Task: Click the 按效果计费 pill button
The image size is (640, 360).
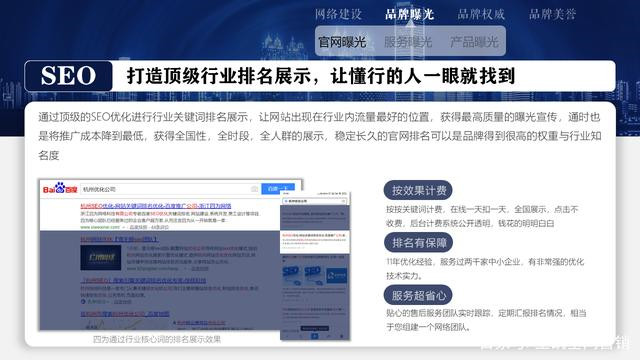Action: tap(418, 190)
